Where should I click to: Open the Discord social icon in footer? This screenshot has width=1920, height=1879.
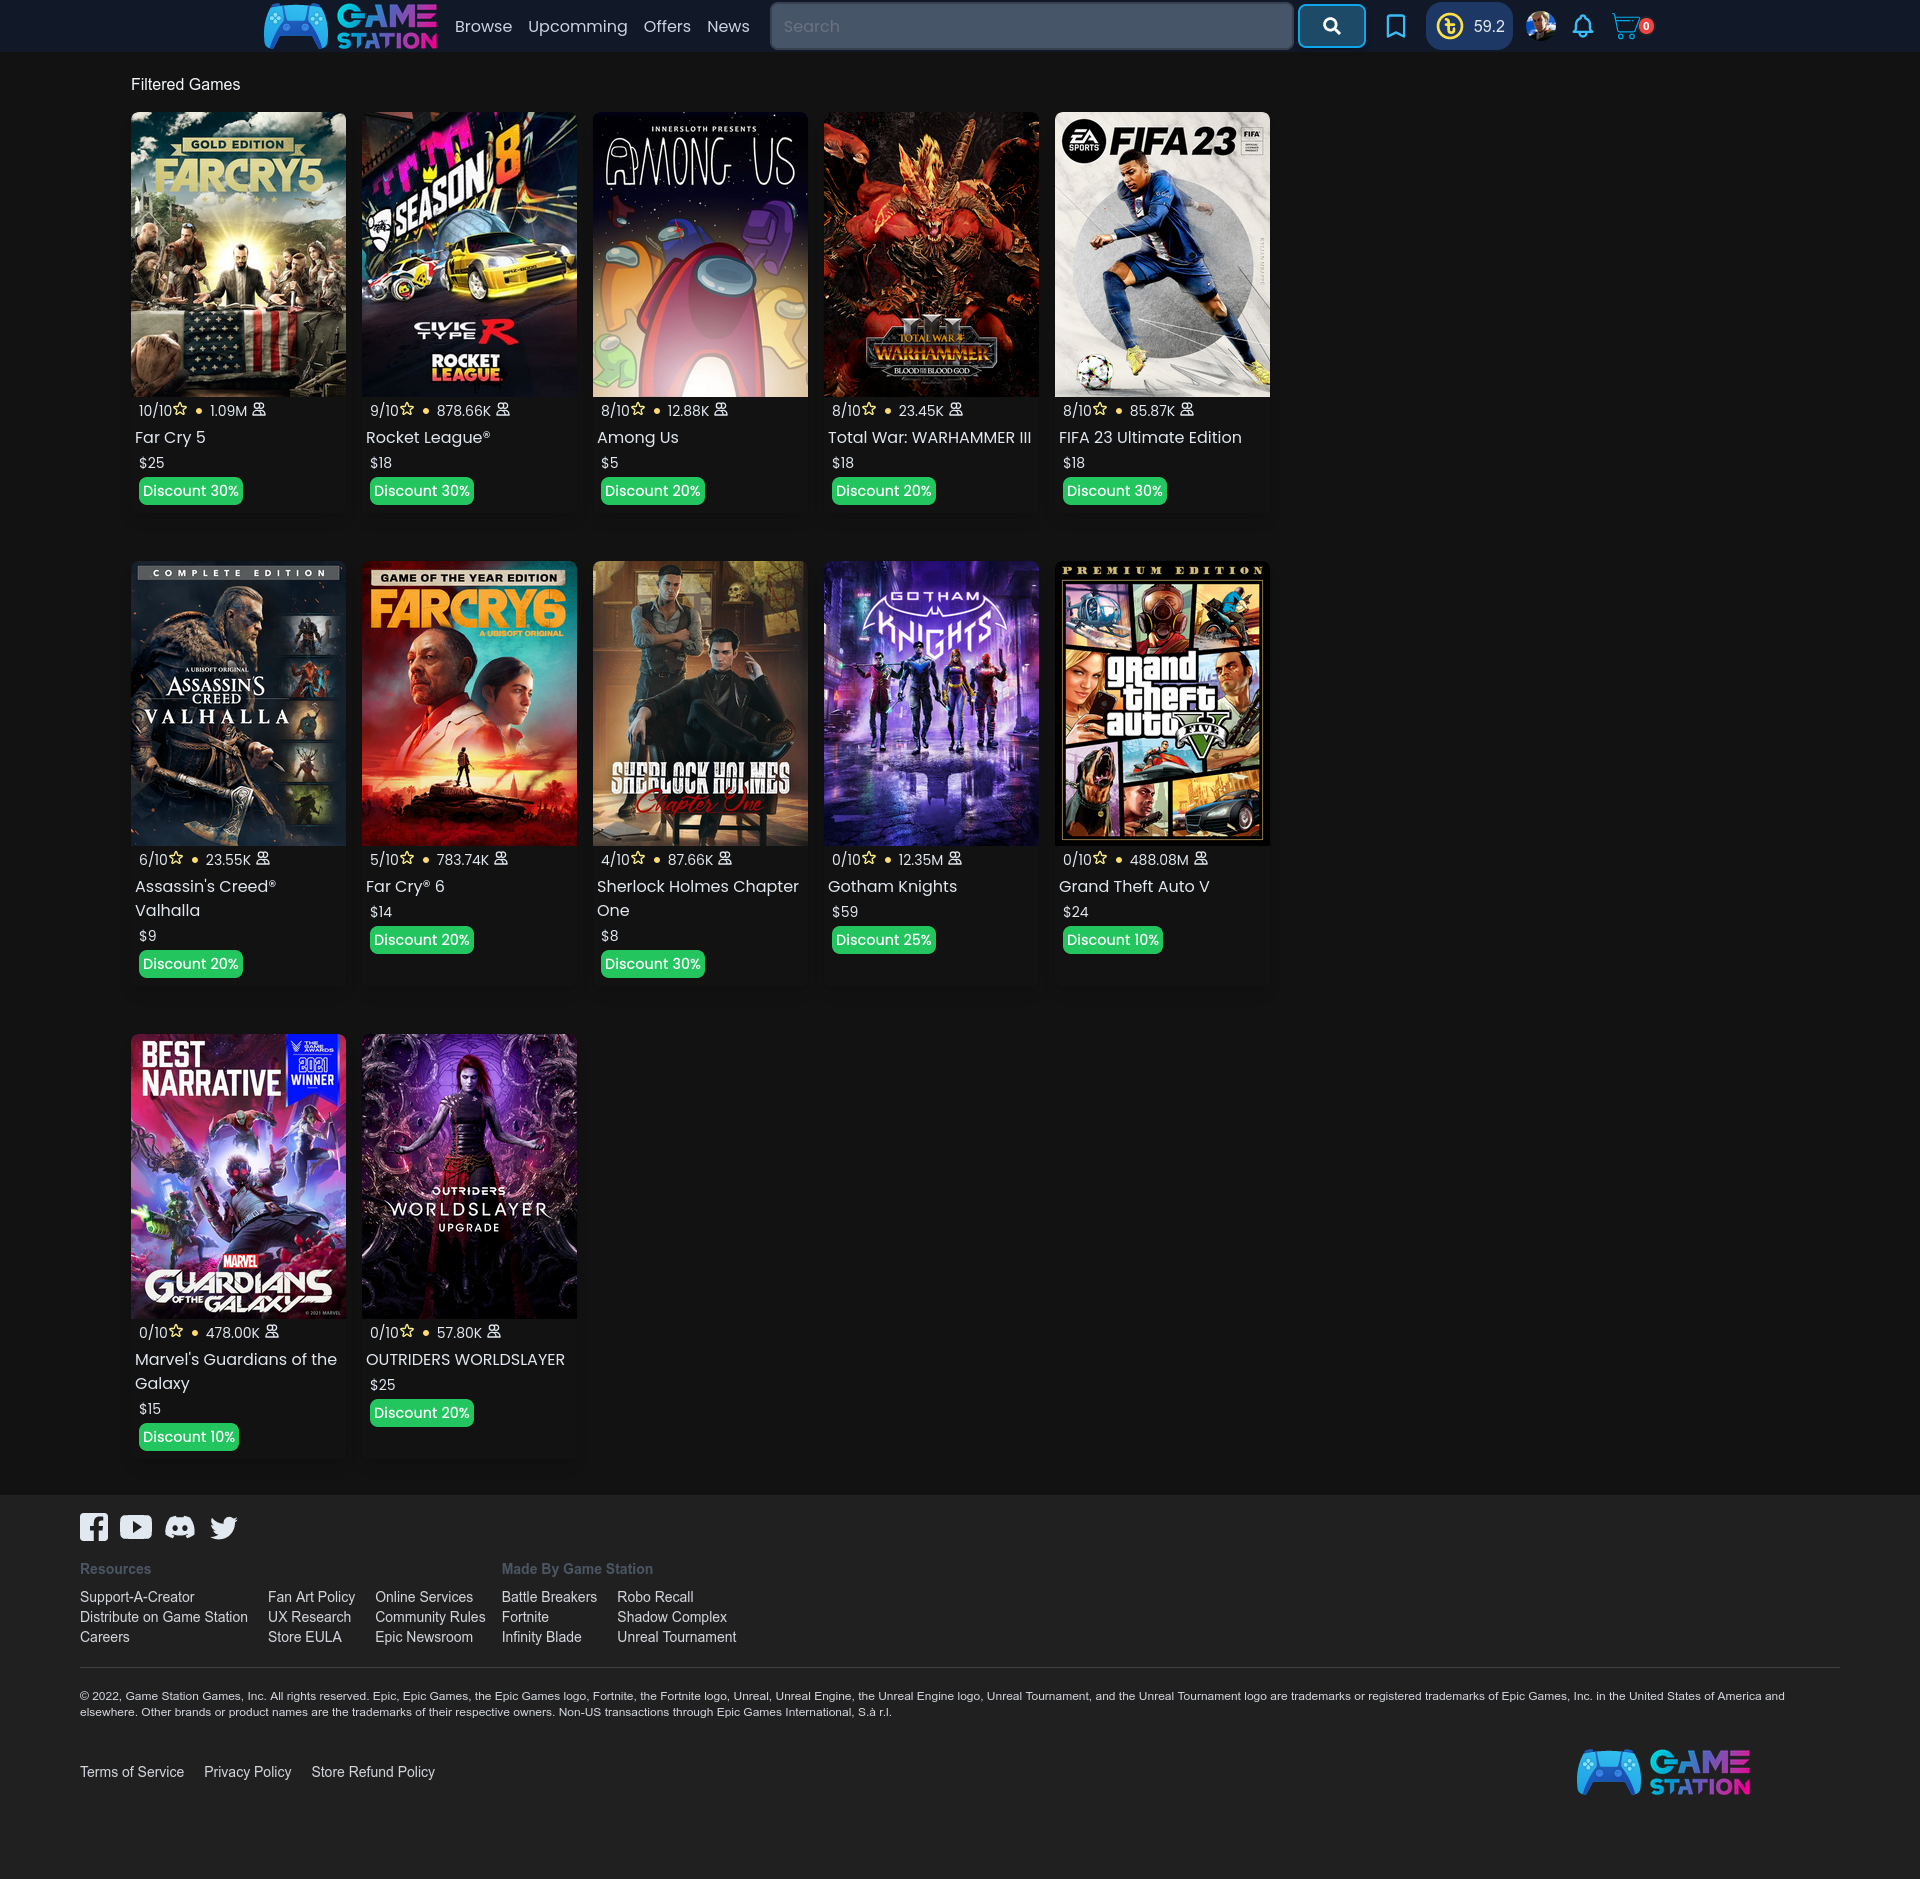click(180, 1527)
